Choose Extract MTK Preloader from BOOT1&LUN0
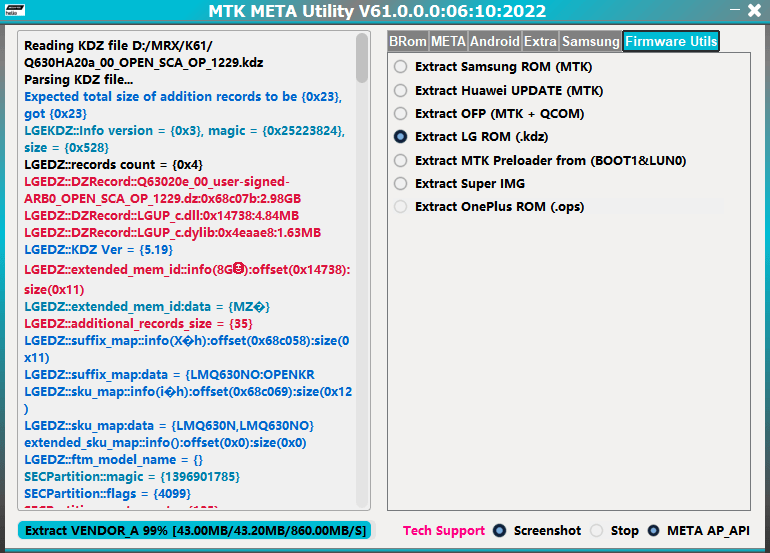This screenshot has height=553, width=770. pos(540,160)
